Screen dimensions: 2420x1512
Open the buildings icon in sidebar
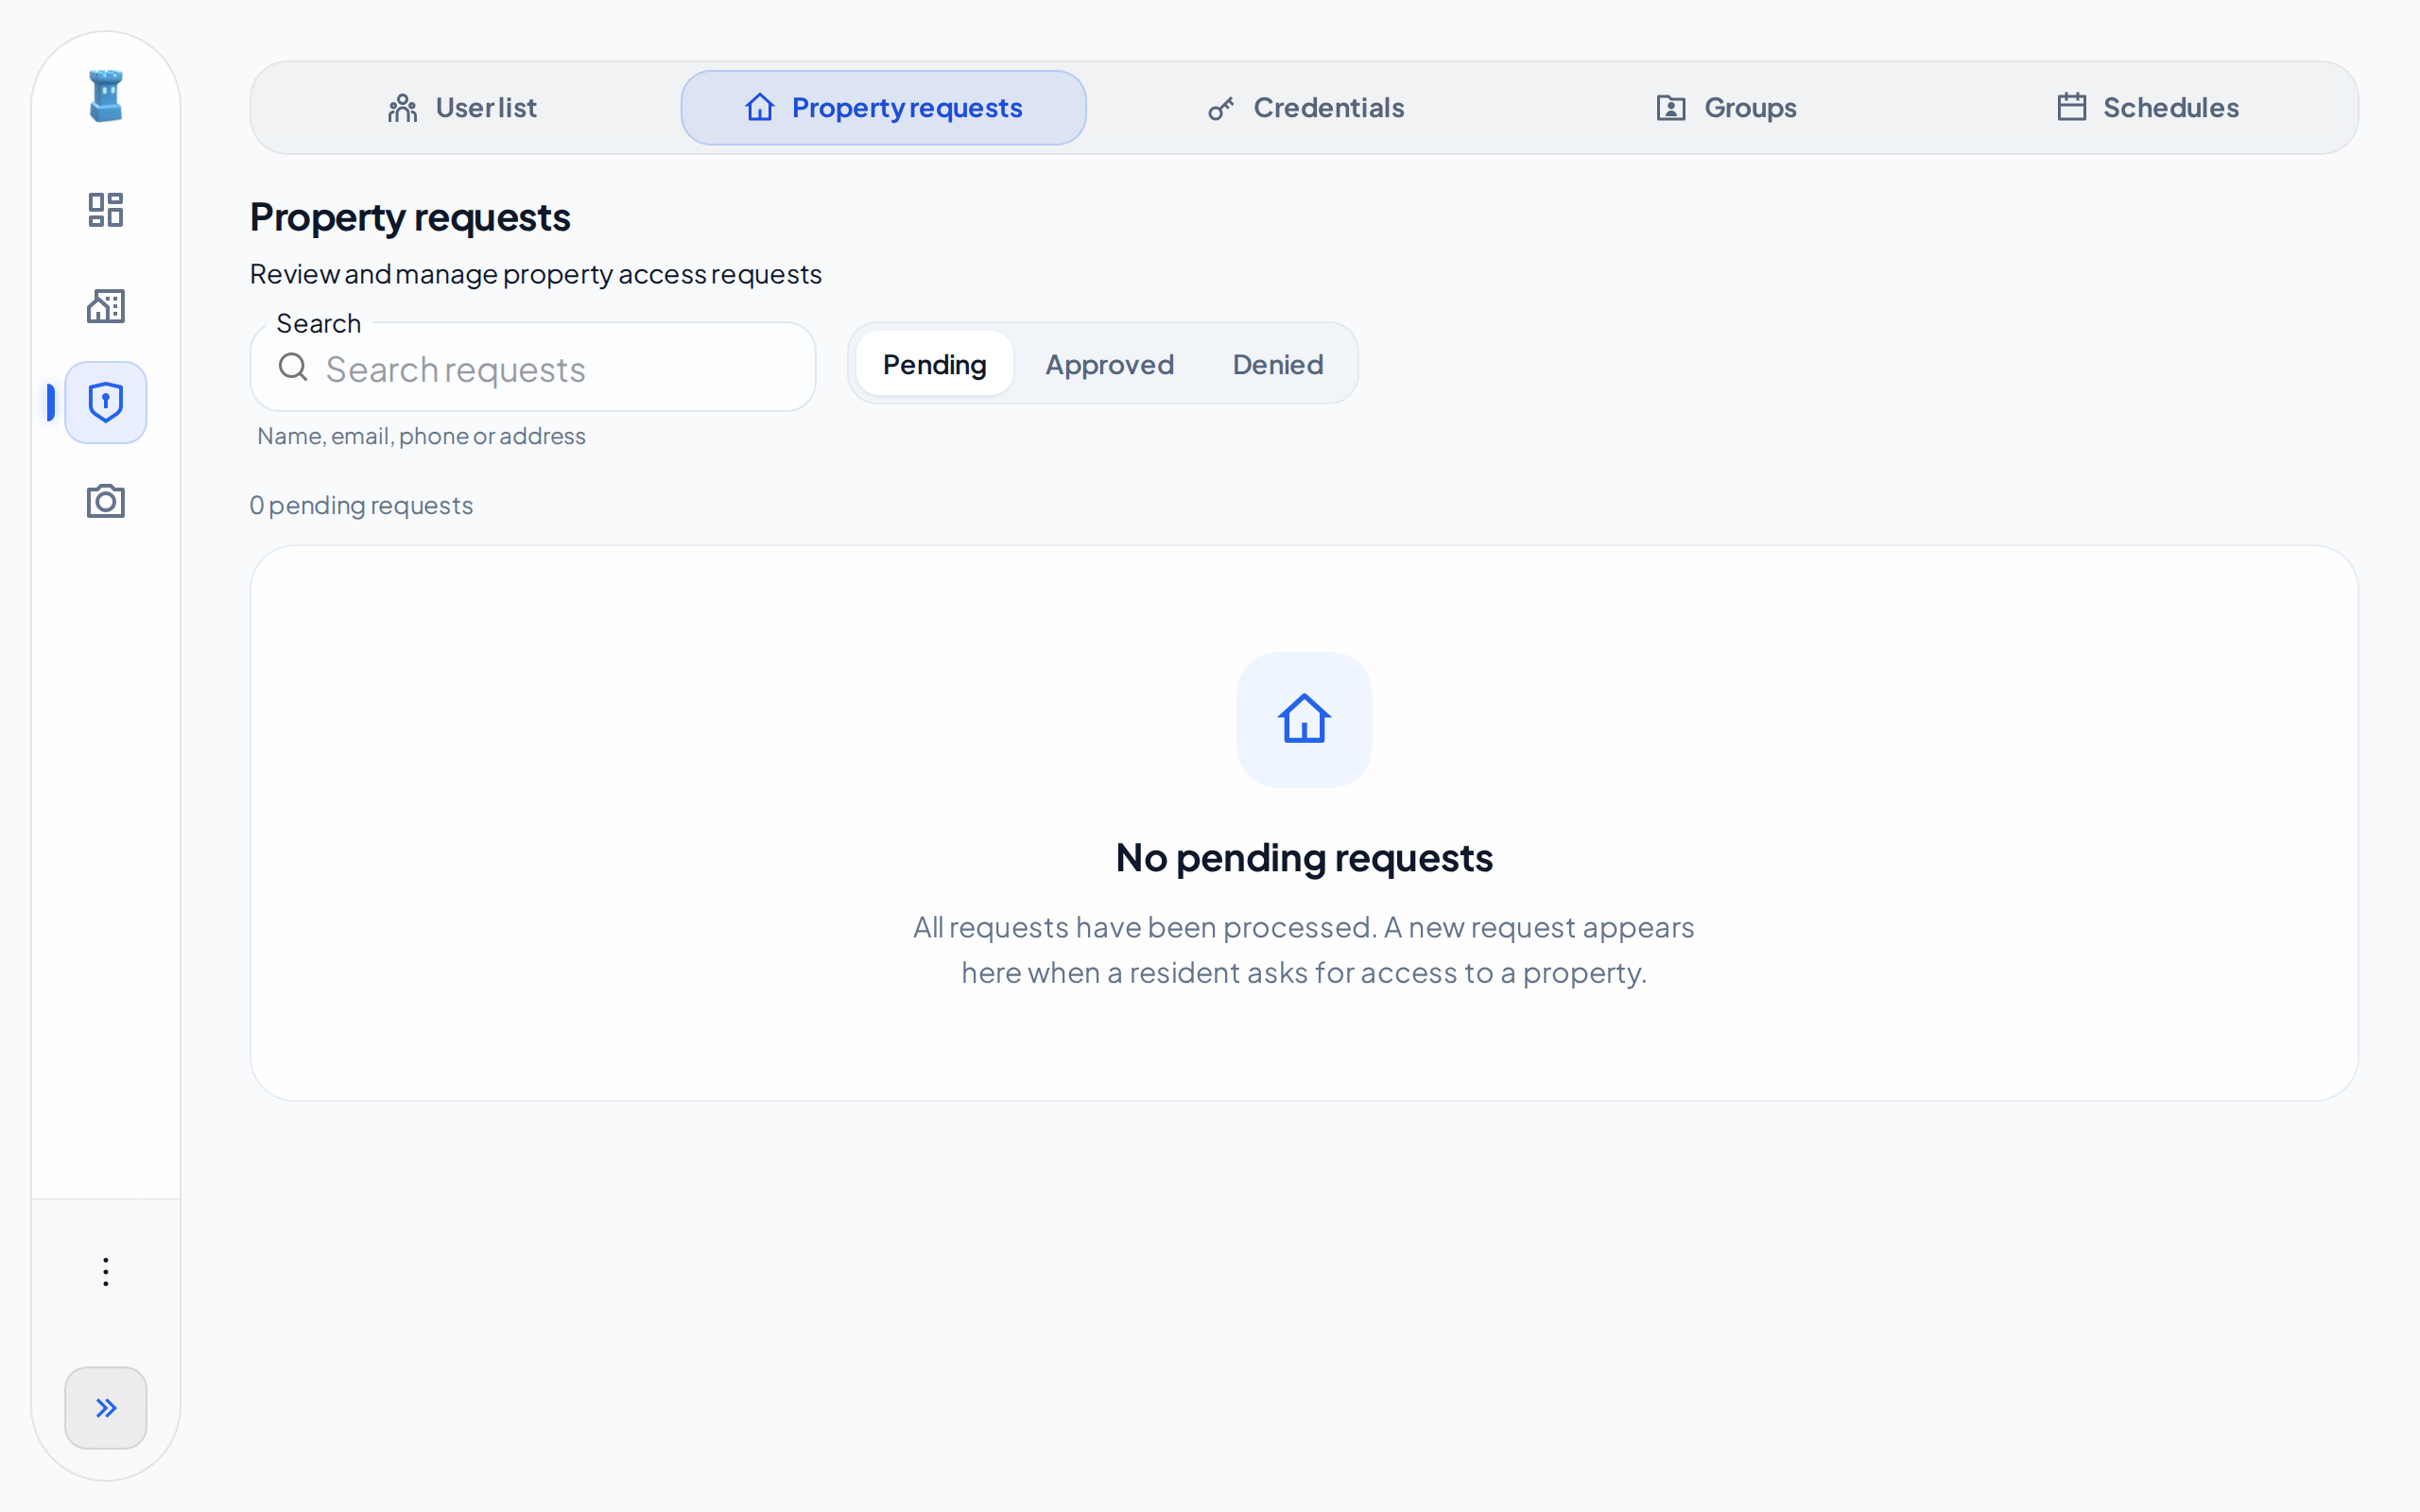click(106, 306)
